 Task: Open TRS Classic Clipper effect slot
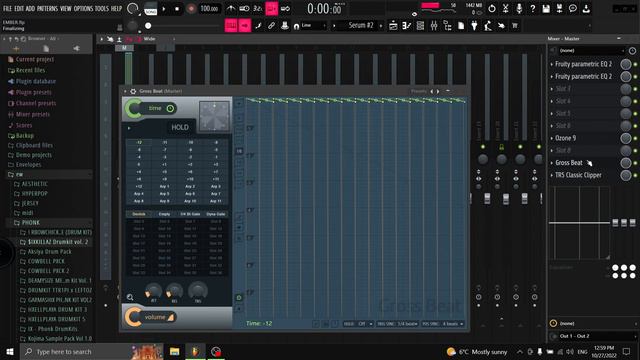[578, 175]
